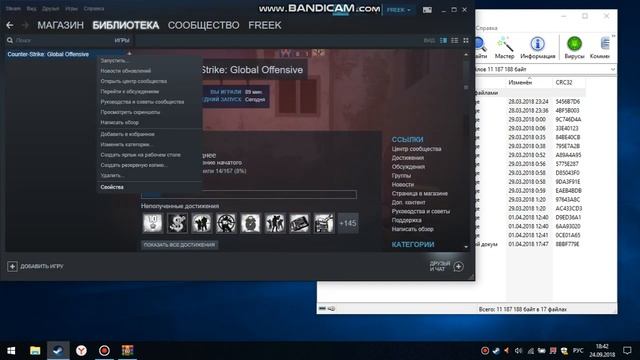Open friends and chat plus icon

[x=458, y=267]
